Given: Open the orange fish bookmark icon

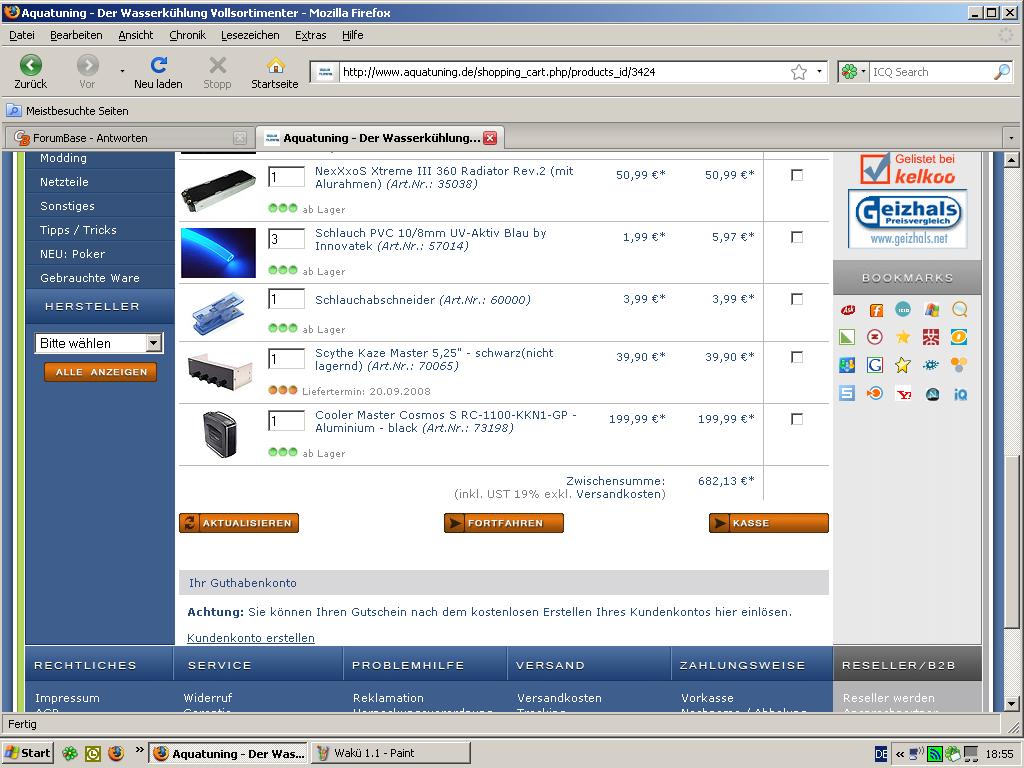Looking at the screenshot, I should 875,393.
